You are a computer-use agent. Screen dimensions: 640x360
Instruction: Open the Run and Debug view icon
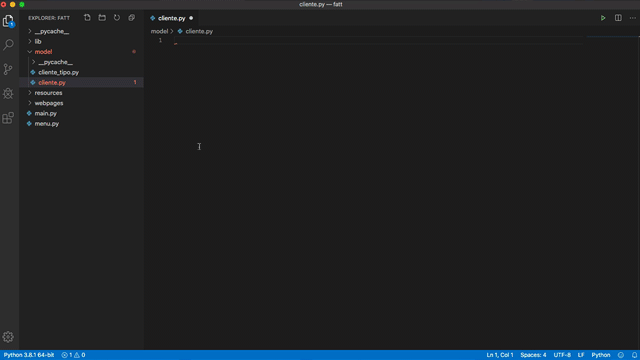point(8,93)
